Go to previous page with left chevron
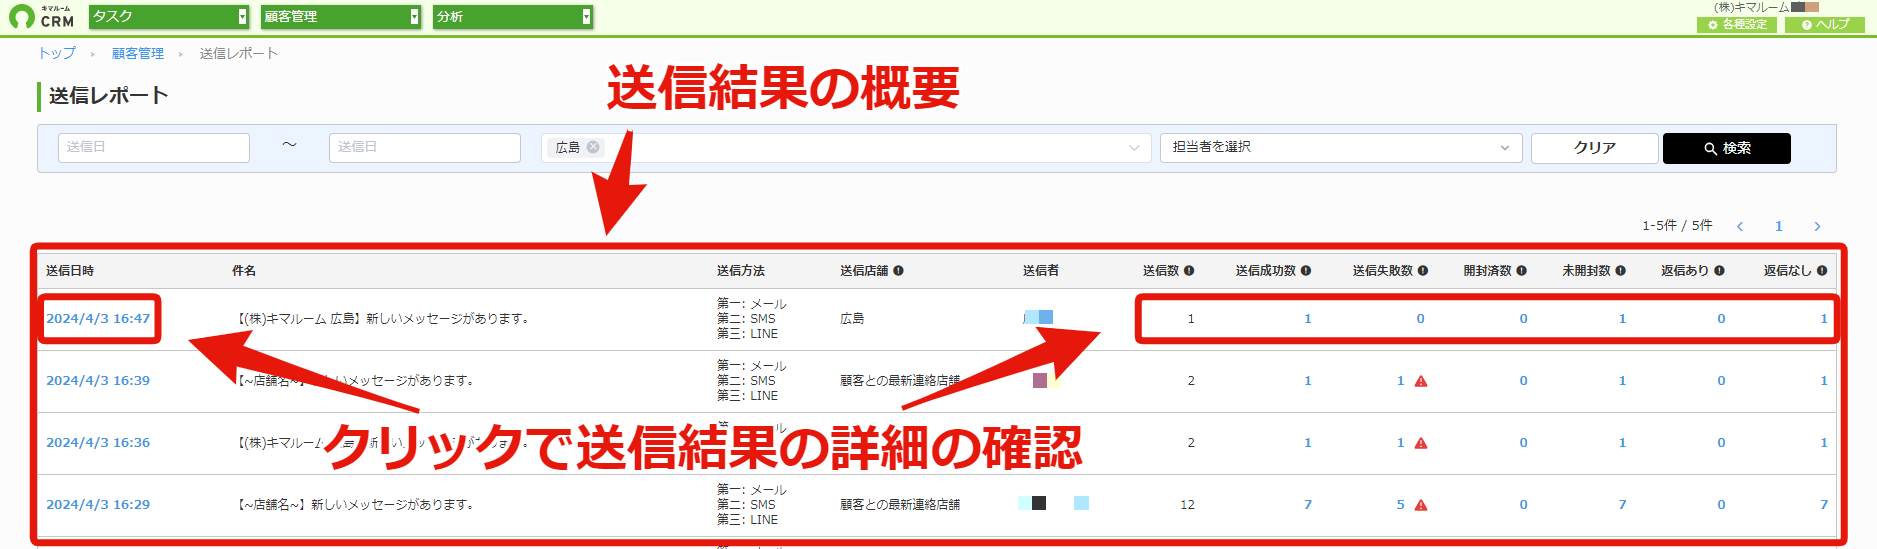1877x549 pixels. (1740, 226)
